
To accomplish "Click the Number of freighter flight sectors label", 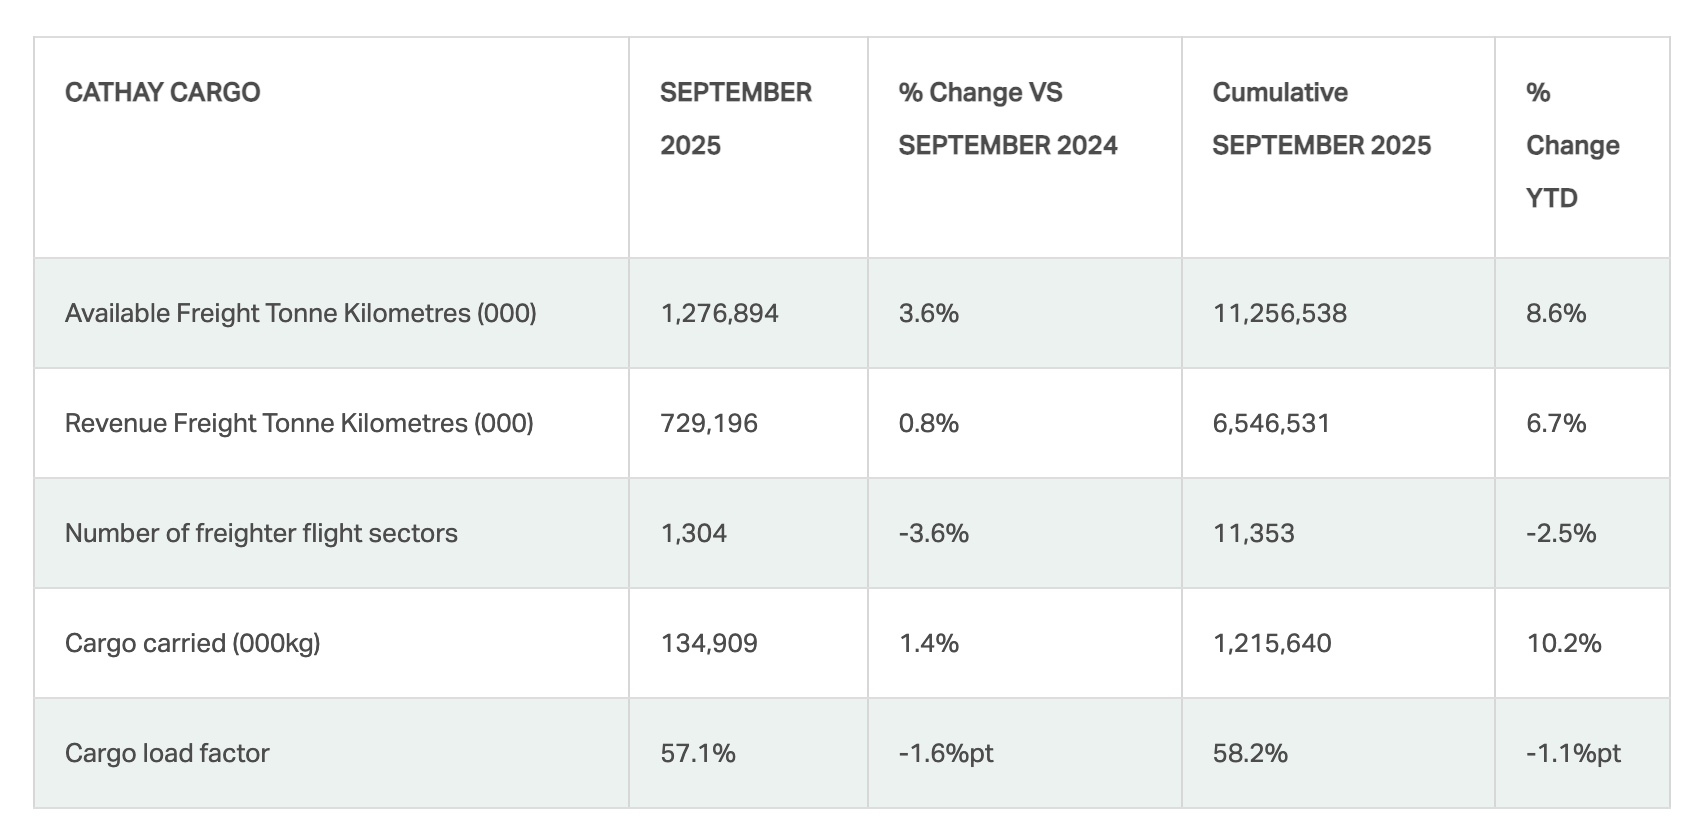I will (261, 533).
